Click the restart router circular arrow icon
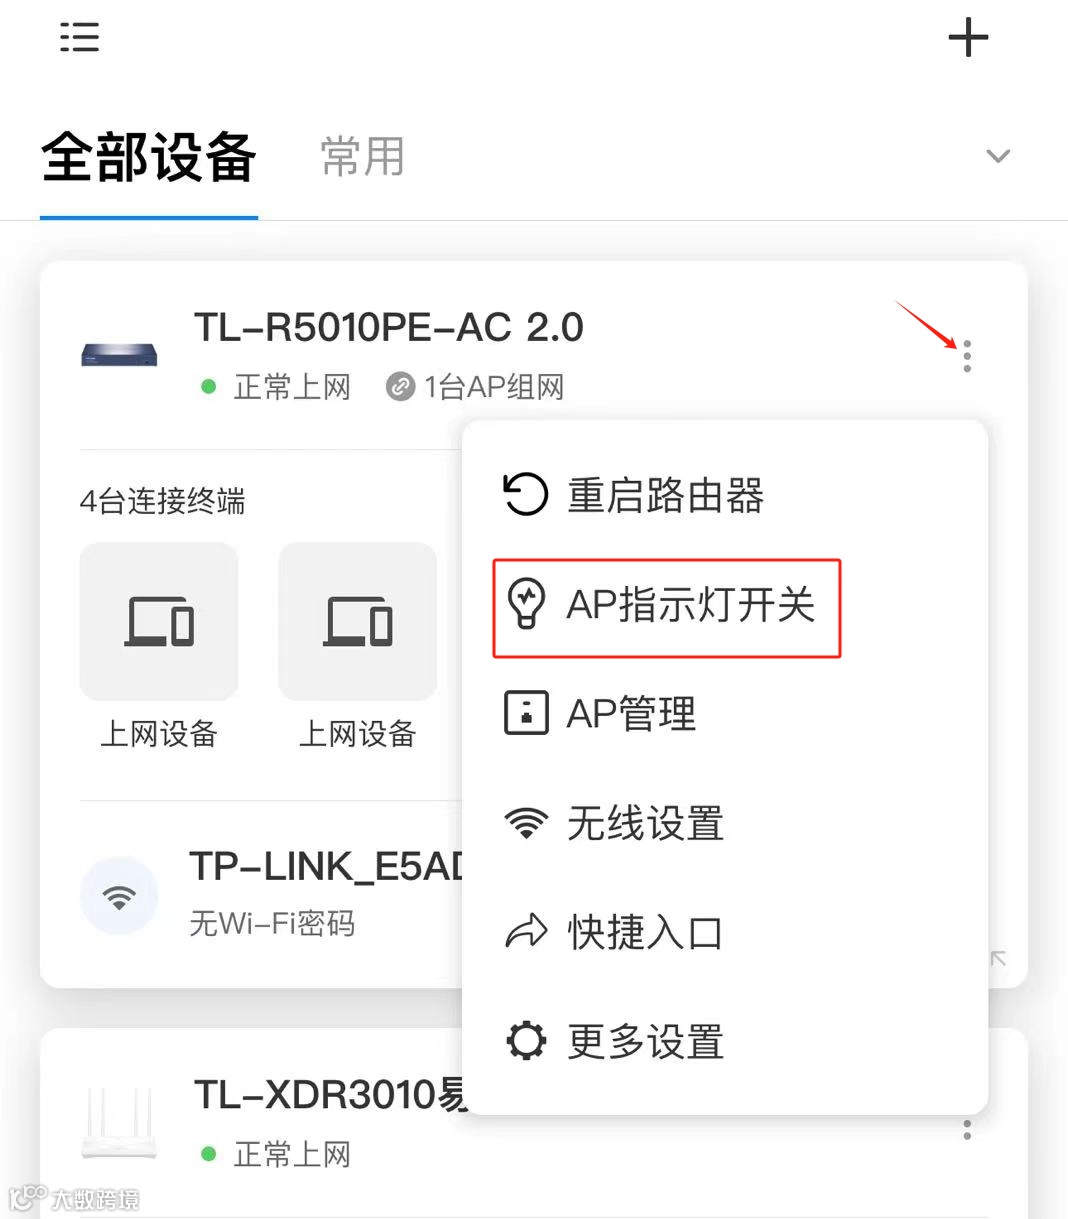Image resolution: width=1068 pixels, height=1219 pixels. click(x=526, y=494)
